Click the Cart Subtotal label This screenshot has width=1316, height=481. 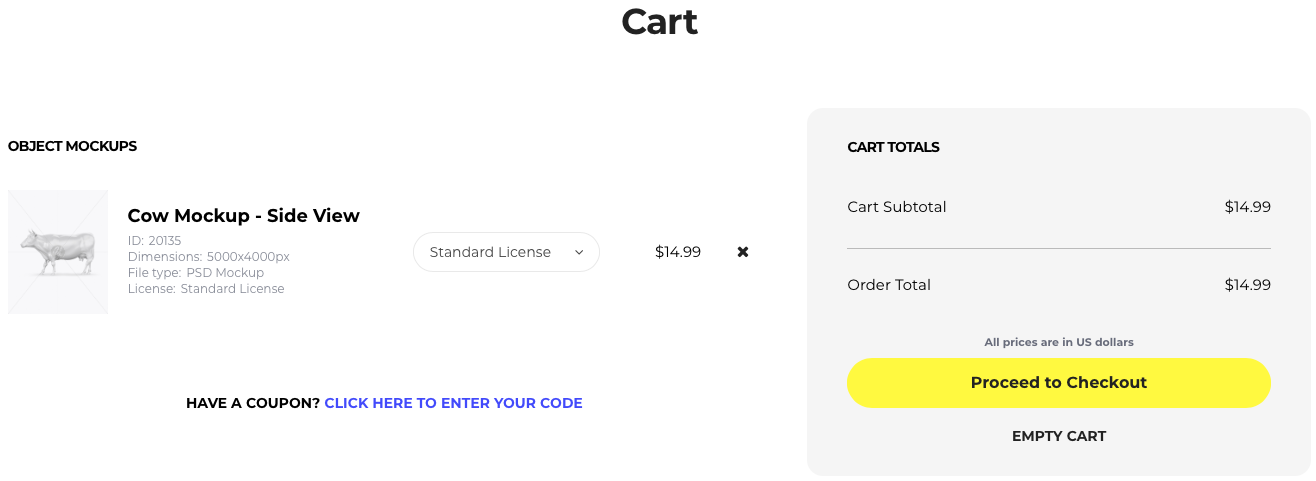click(897, 207)
